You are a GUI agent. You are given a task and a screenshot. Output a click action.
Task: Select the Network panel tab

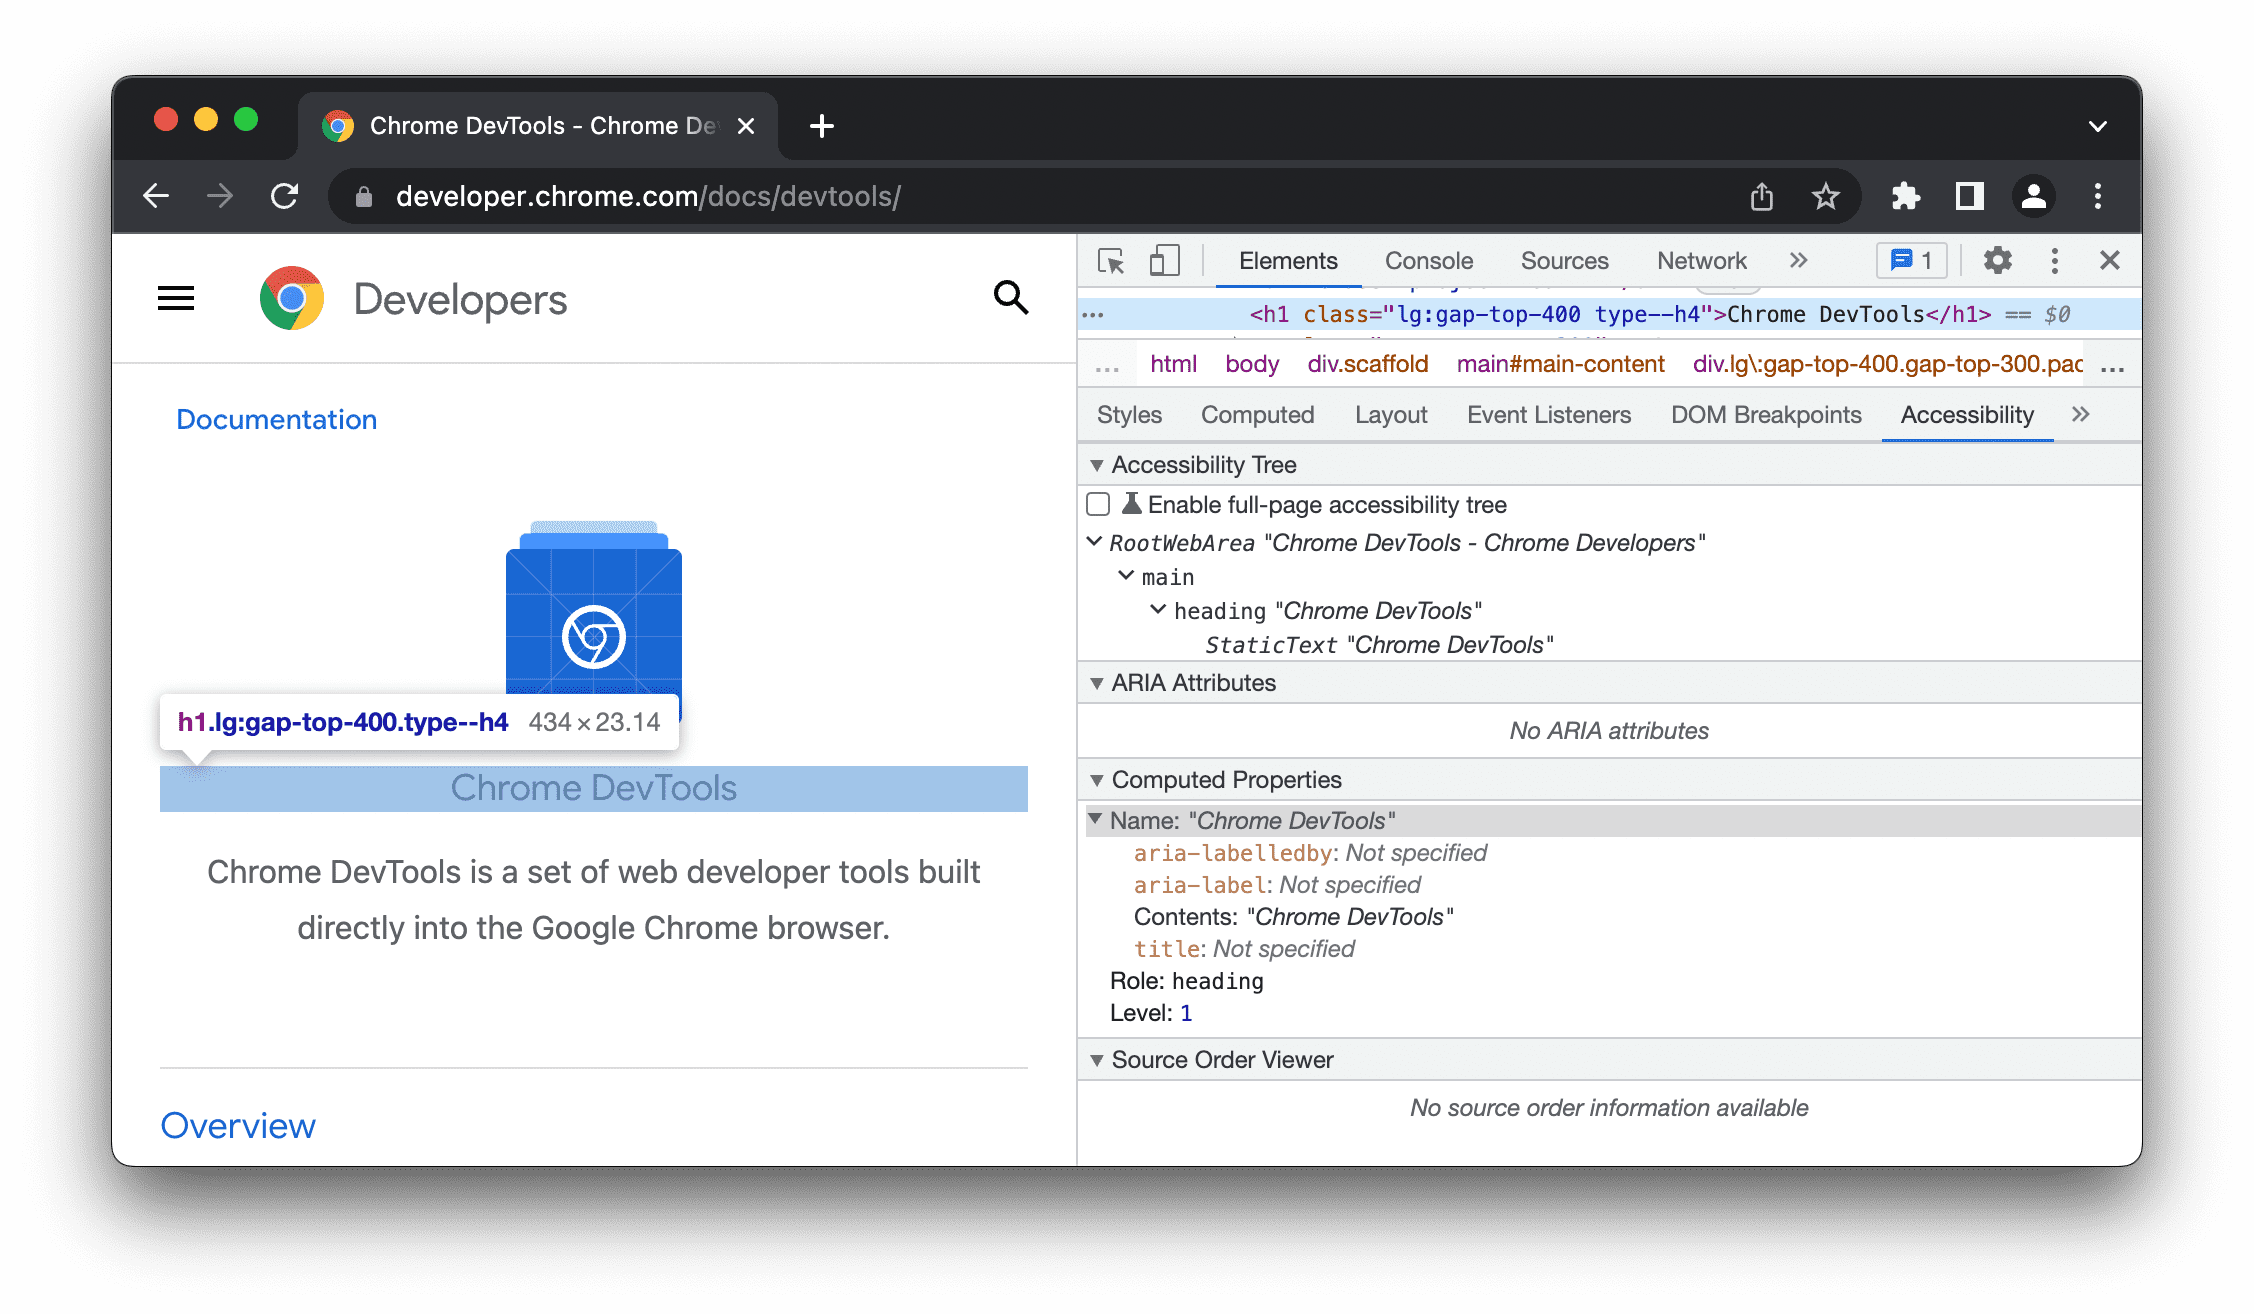(1702, 260)
